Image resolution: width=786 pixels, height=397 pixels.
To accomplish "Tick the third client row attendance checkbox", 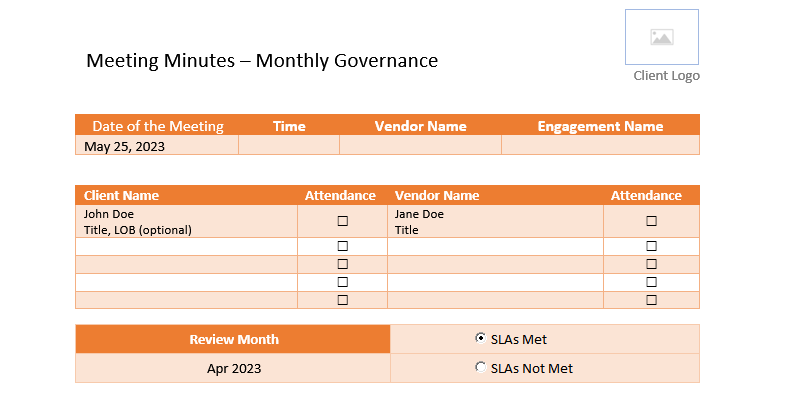I will coord(342,264).
